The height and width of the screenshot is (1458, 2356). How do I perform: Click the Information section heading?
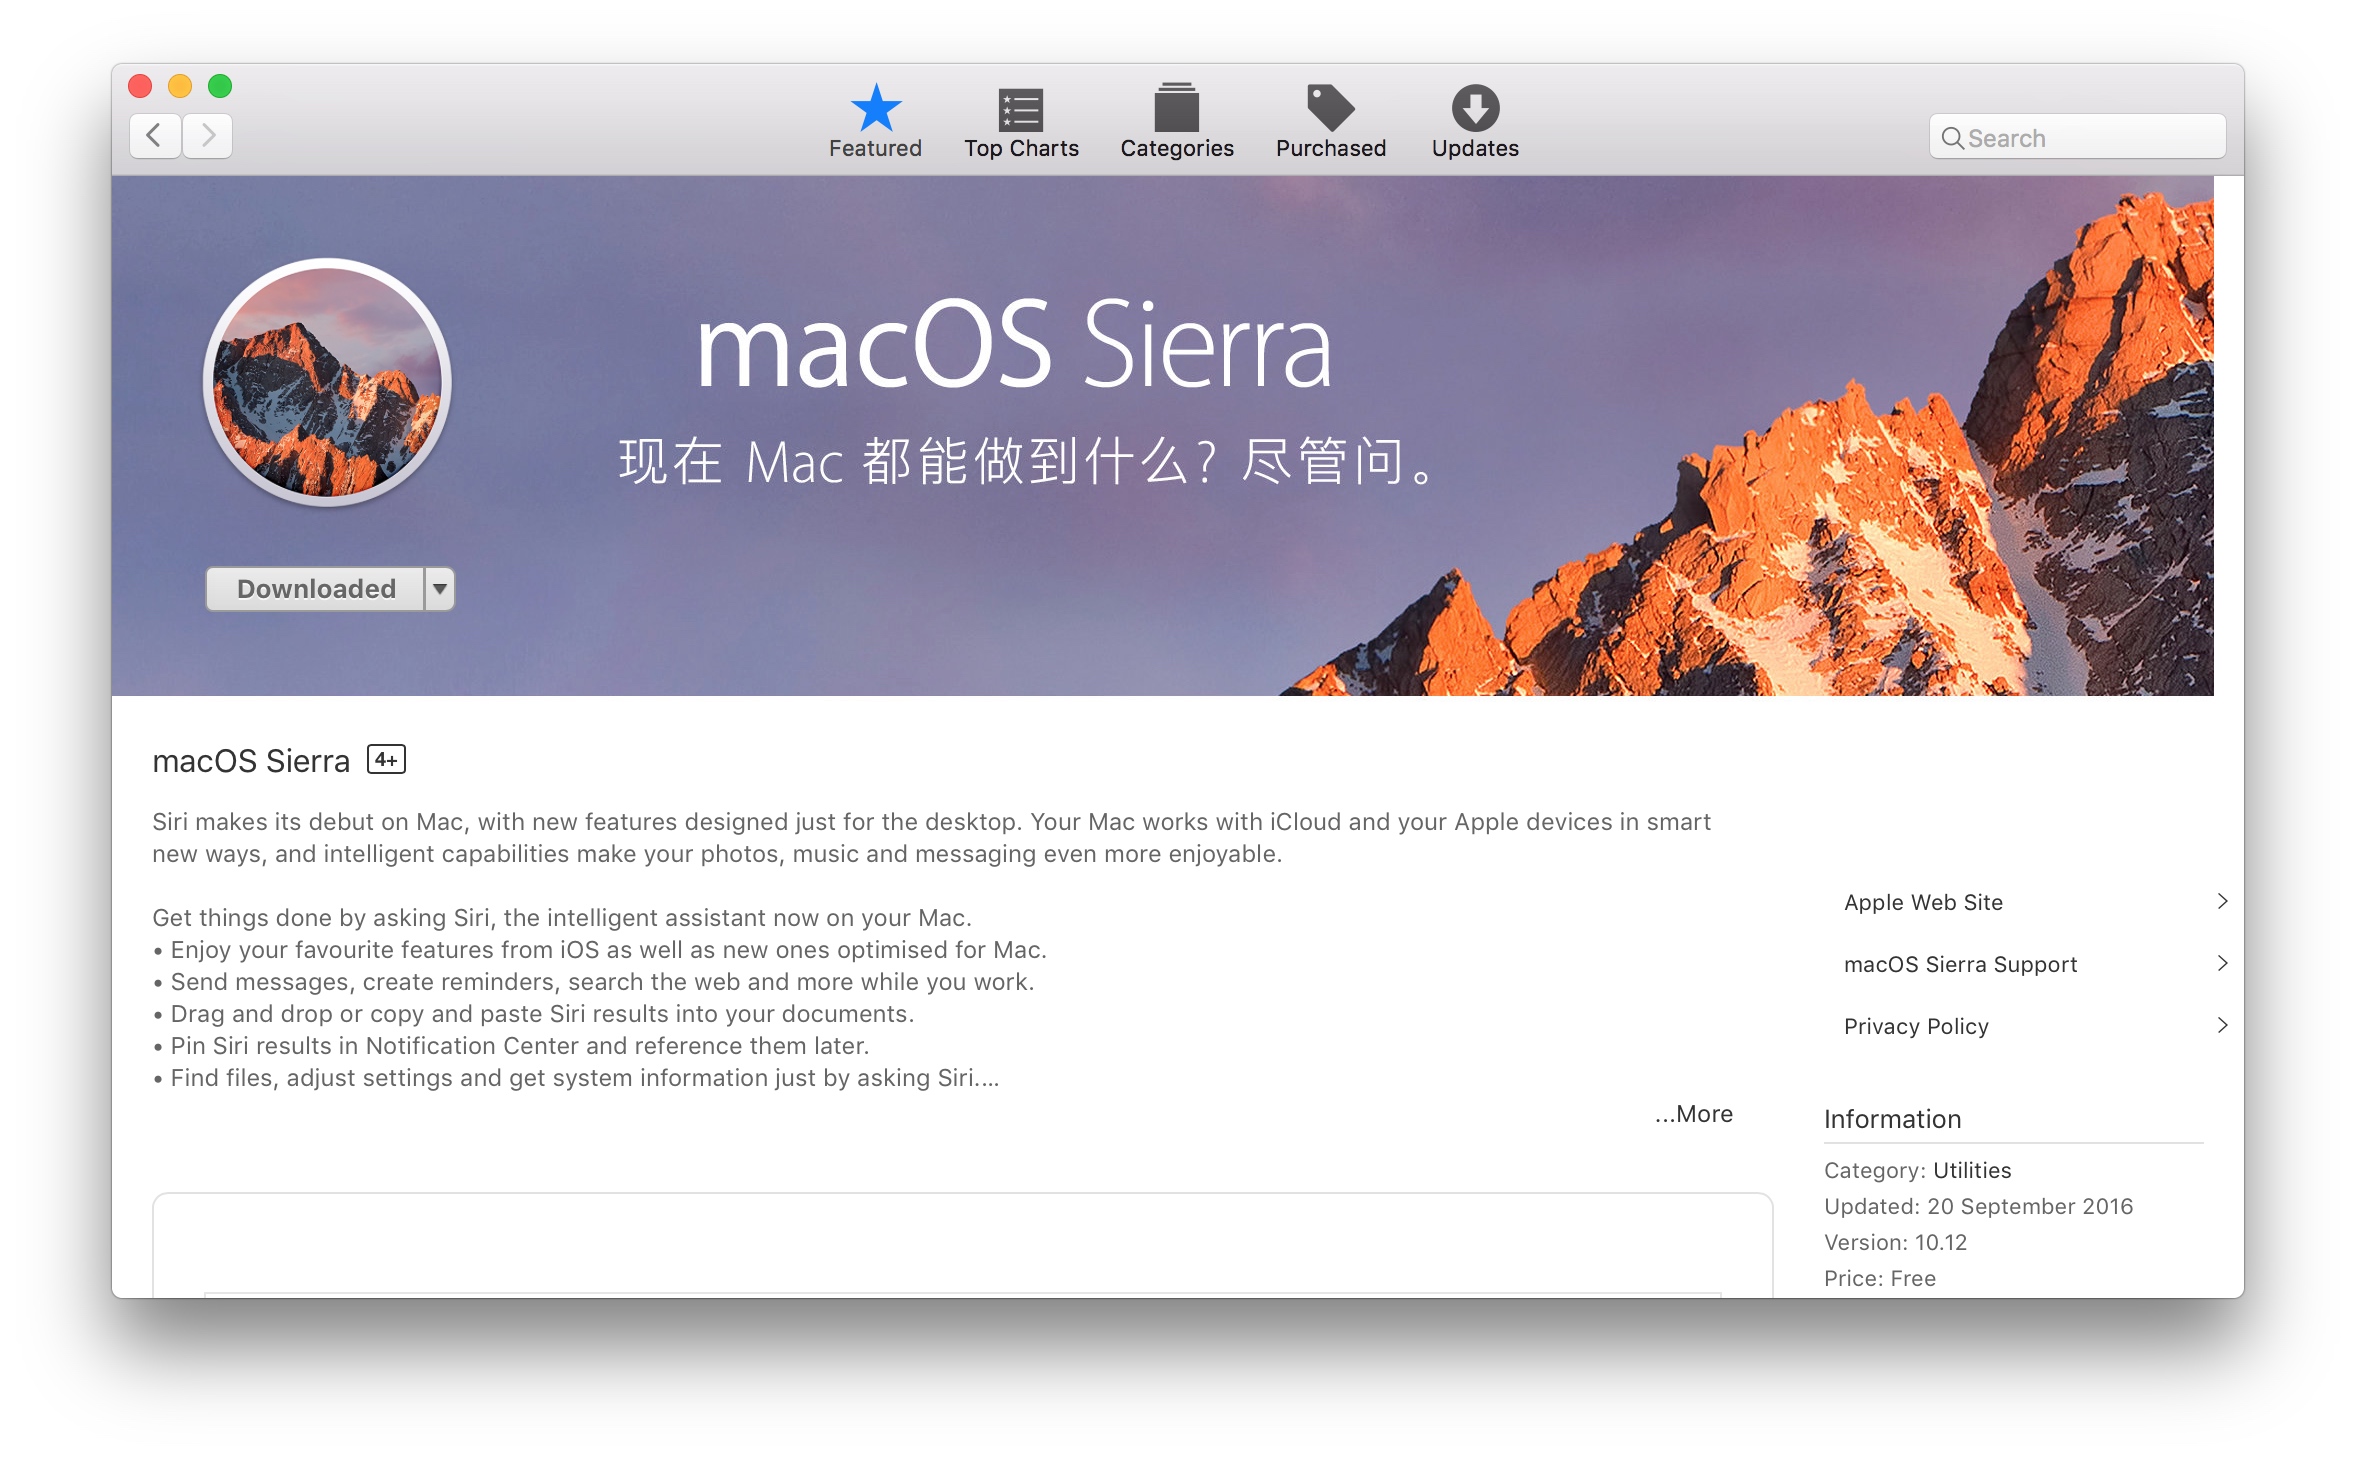pyautogui.click(x=1892, y=1119)
